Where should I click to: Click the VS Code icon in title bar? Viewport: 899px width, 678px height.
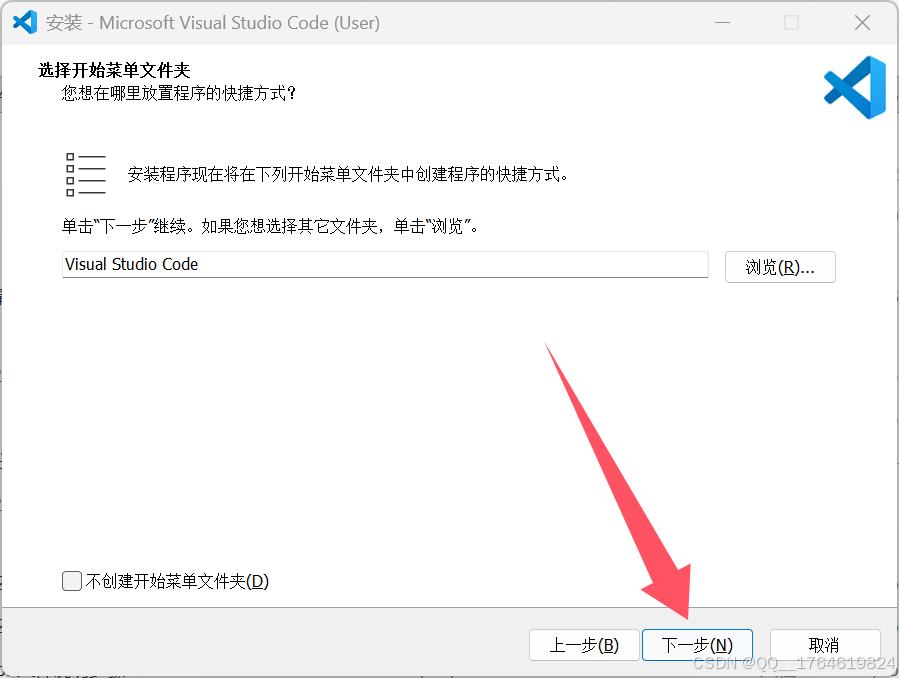point(25,22)
